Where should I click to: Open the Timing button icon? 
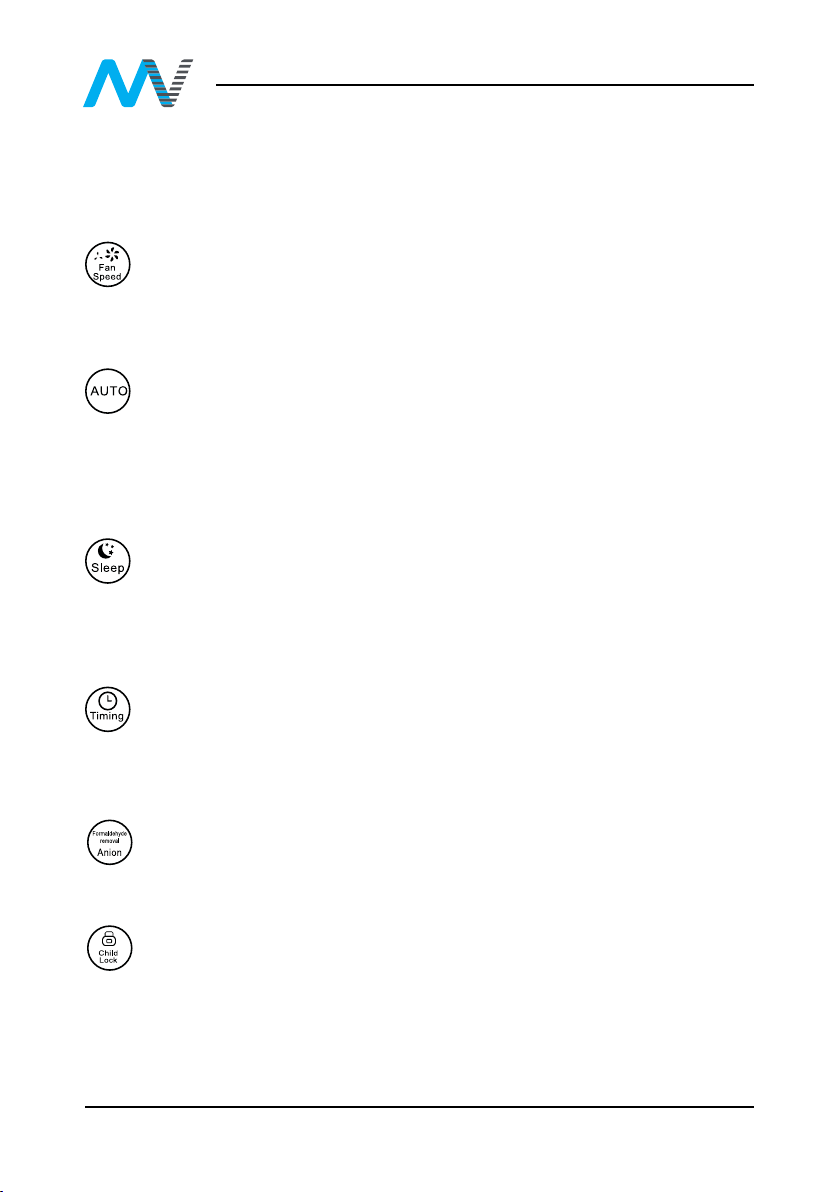(x=107, y=709)
